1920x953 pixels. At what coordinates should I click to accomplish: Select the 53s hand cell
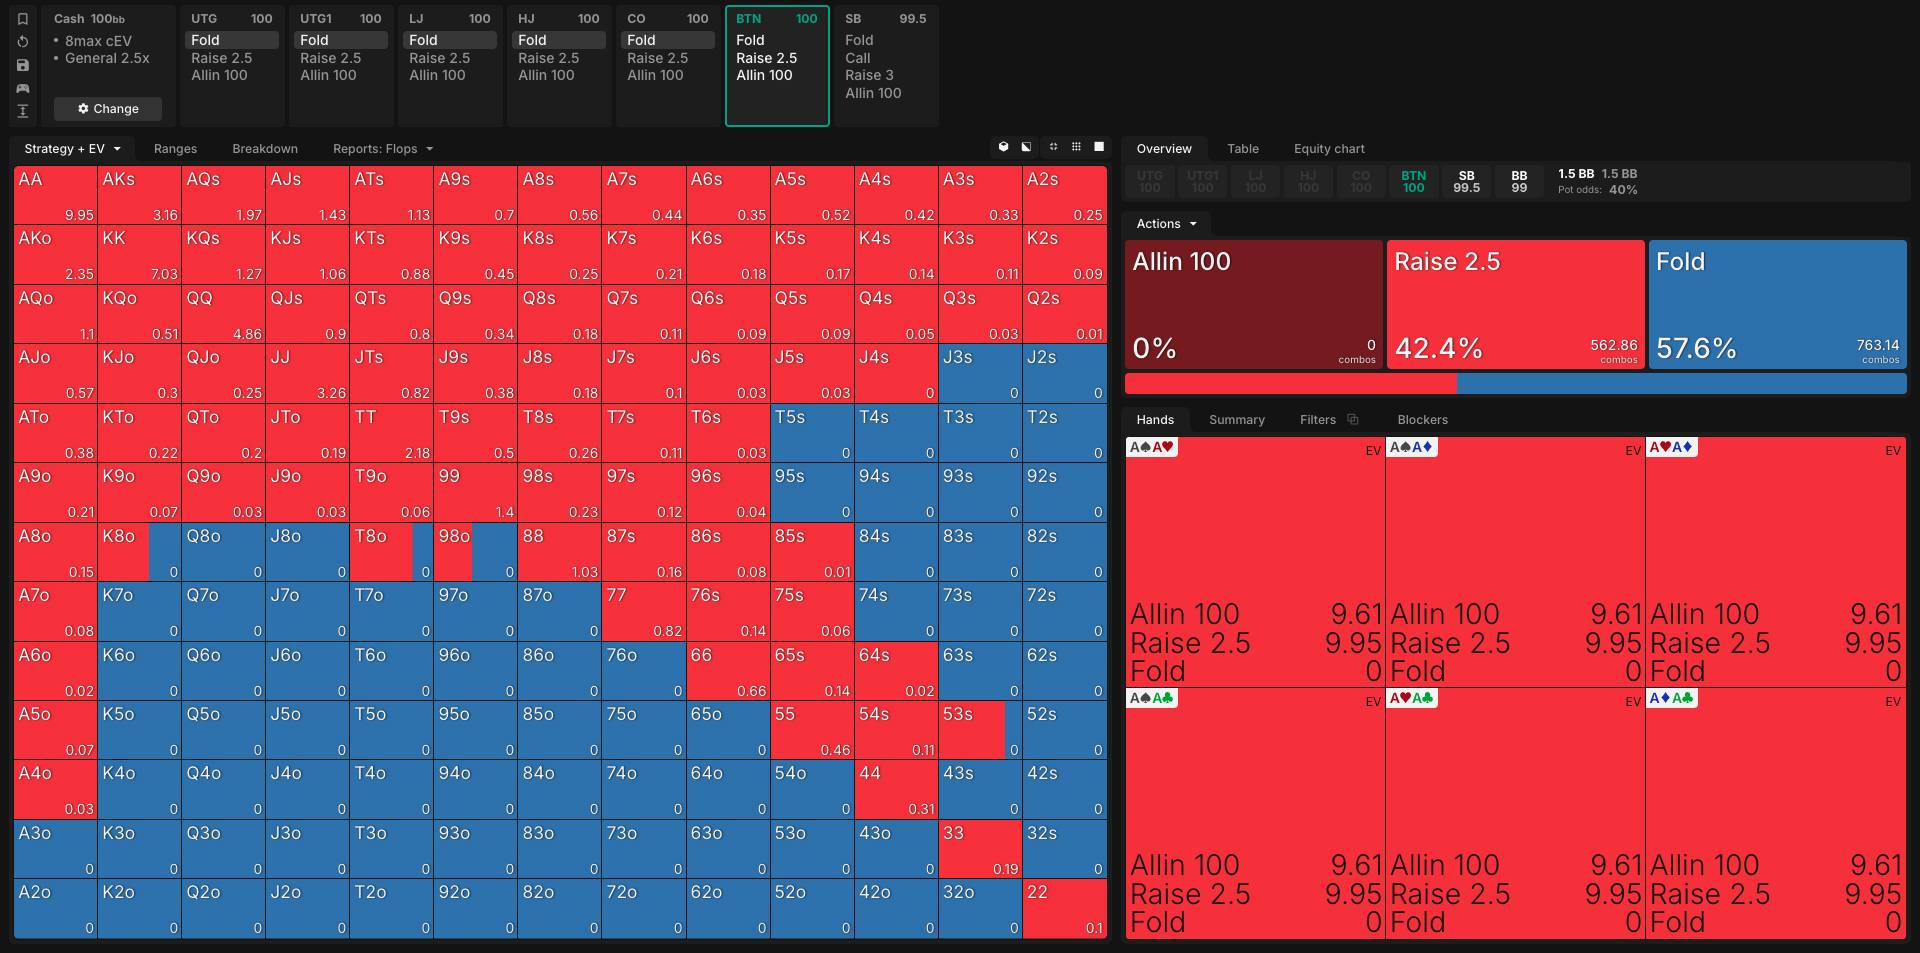979,730
